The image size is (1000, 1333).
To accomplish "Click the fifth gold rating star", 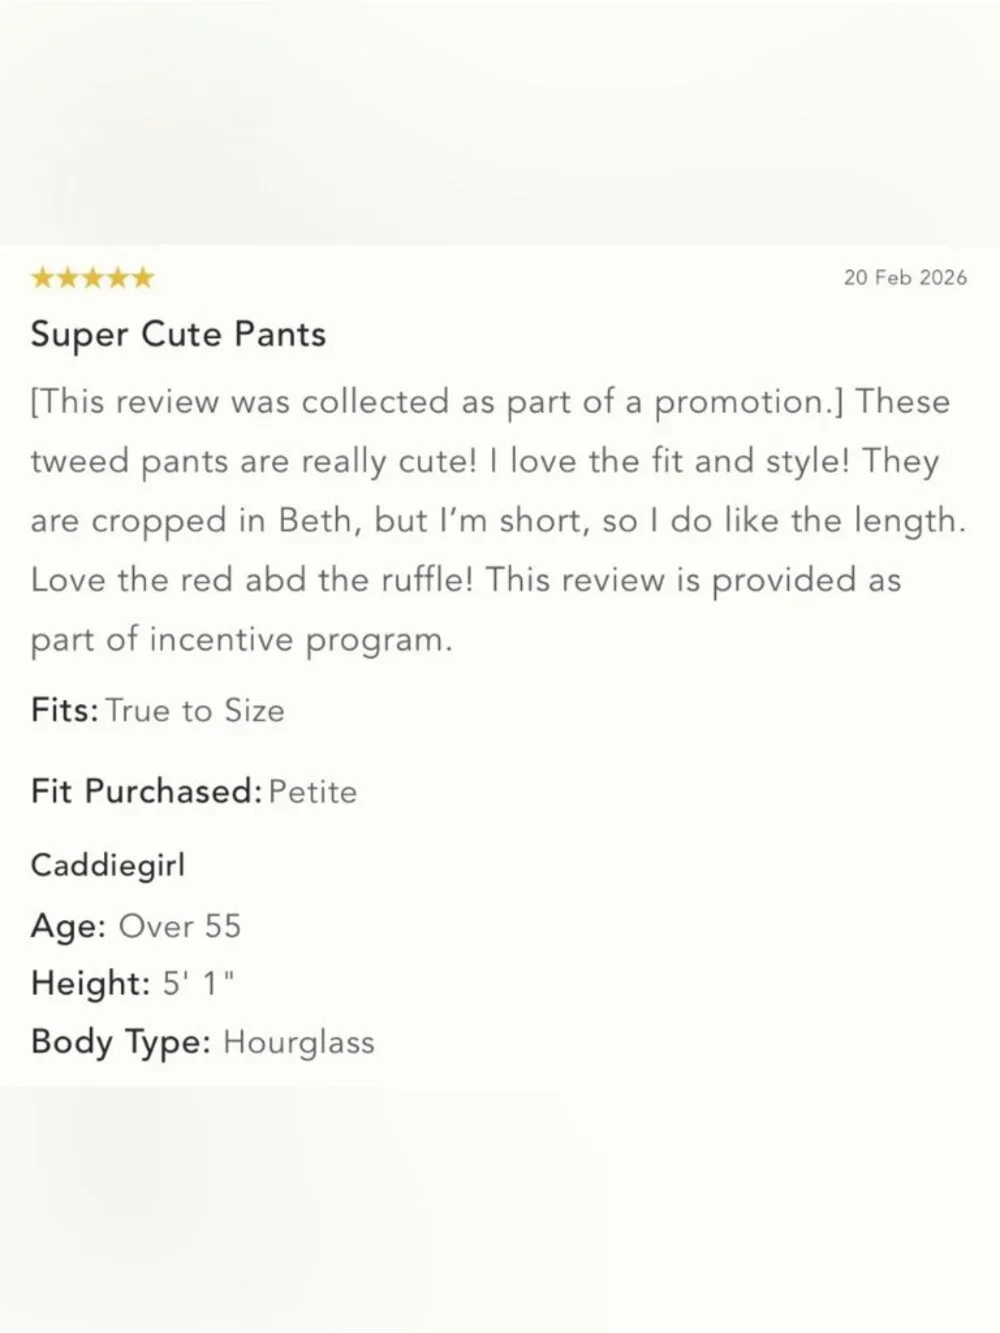I will tap(143, 277).
